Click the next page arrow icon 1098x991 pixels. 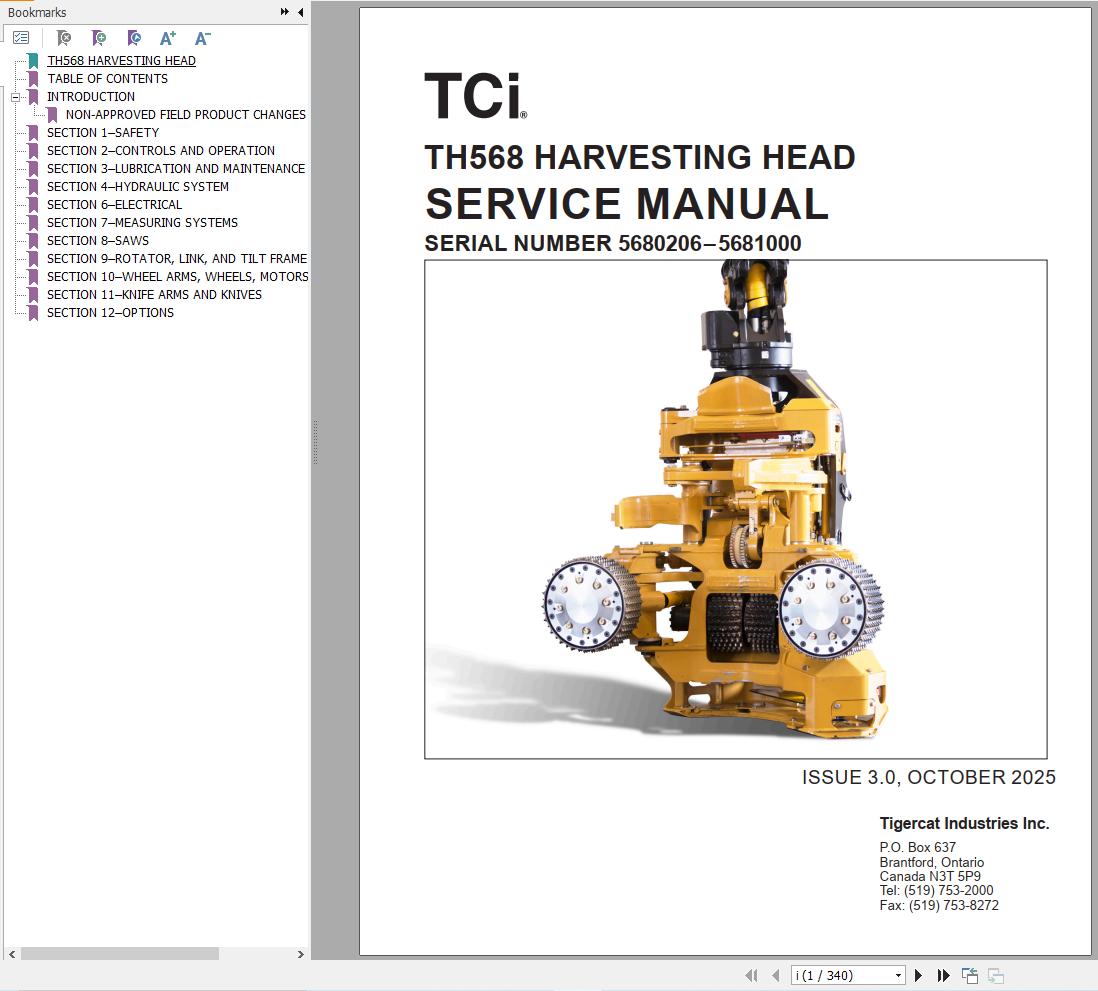click(x=918, y=974)
